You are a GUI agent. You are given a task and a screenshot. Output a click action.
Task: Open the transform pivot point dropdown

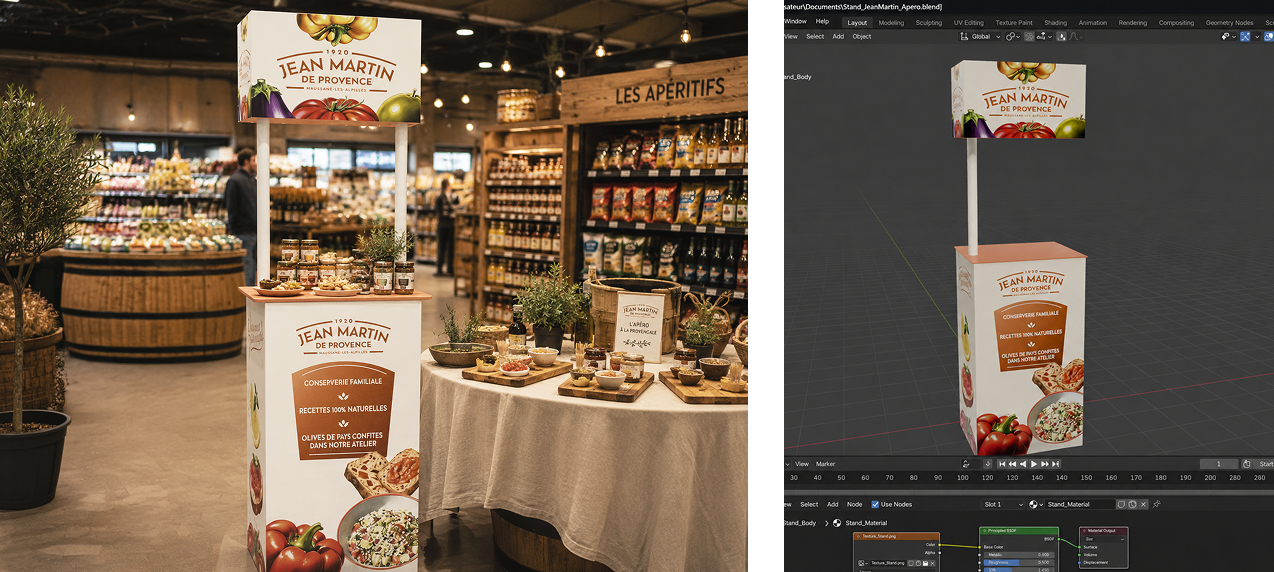pyautogui.click(x=1013, y=36)
